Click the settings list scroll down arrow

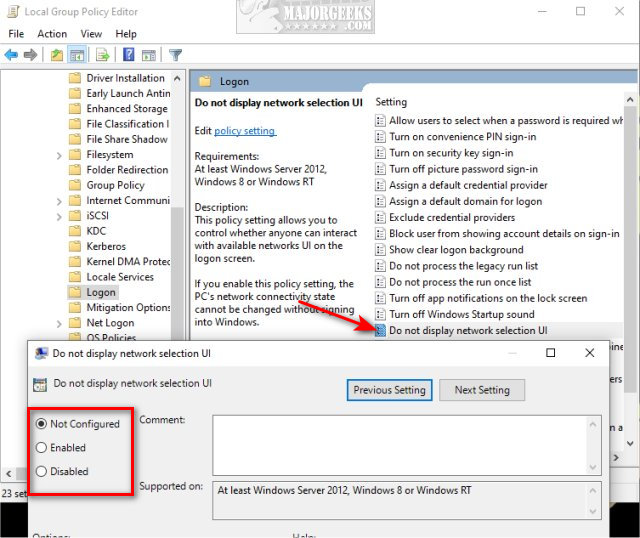point(630,443)
